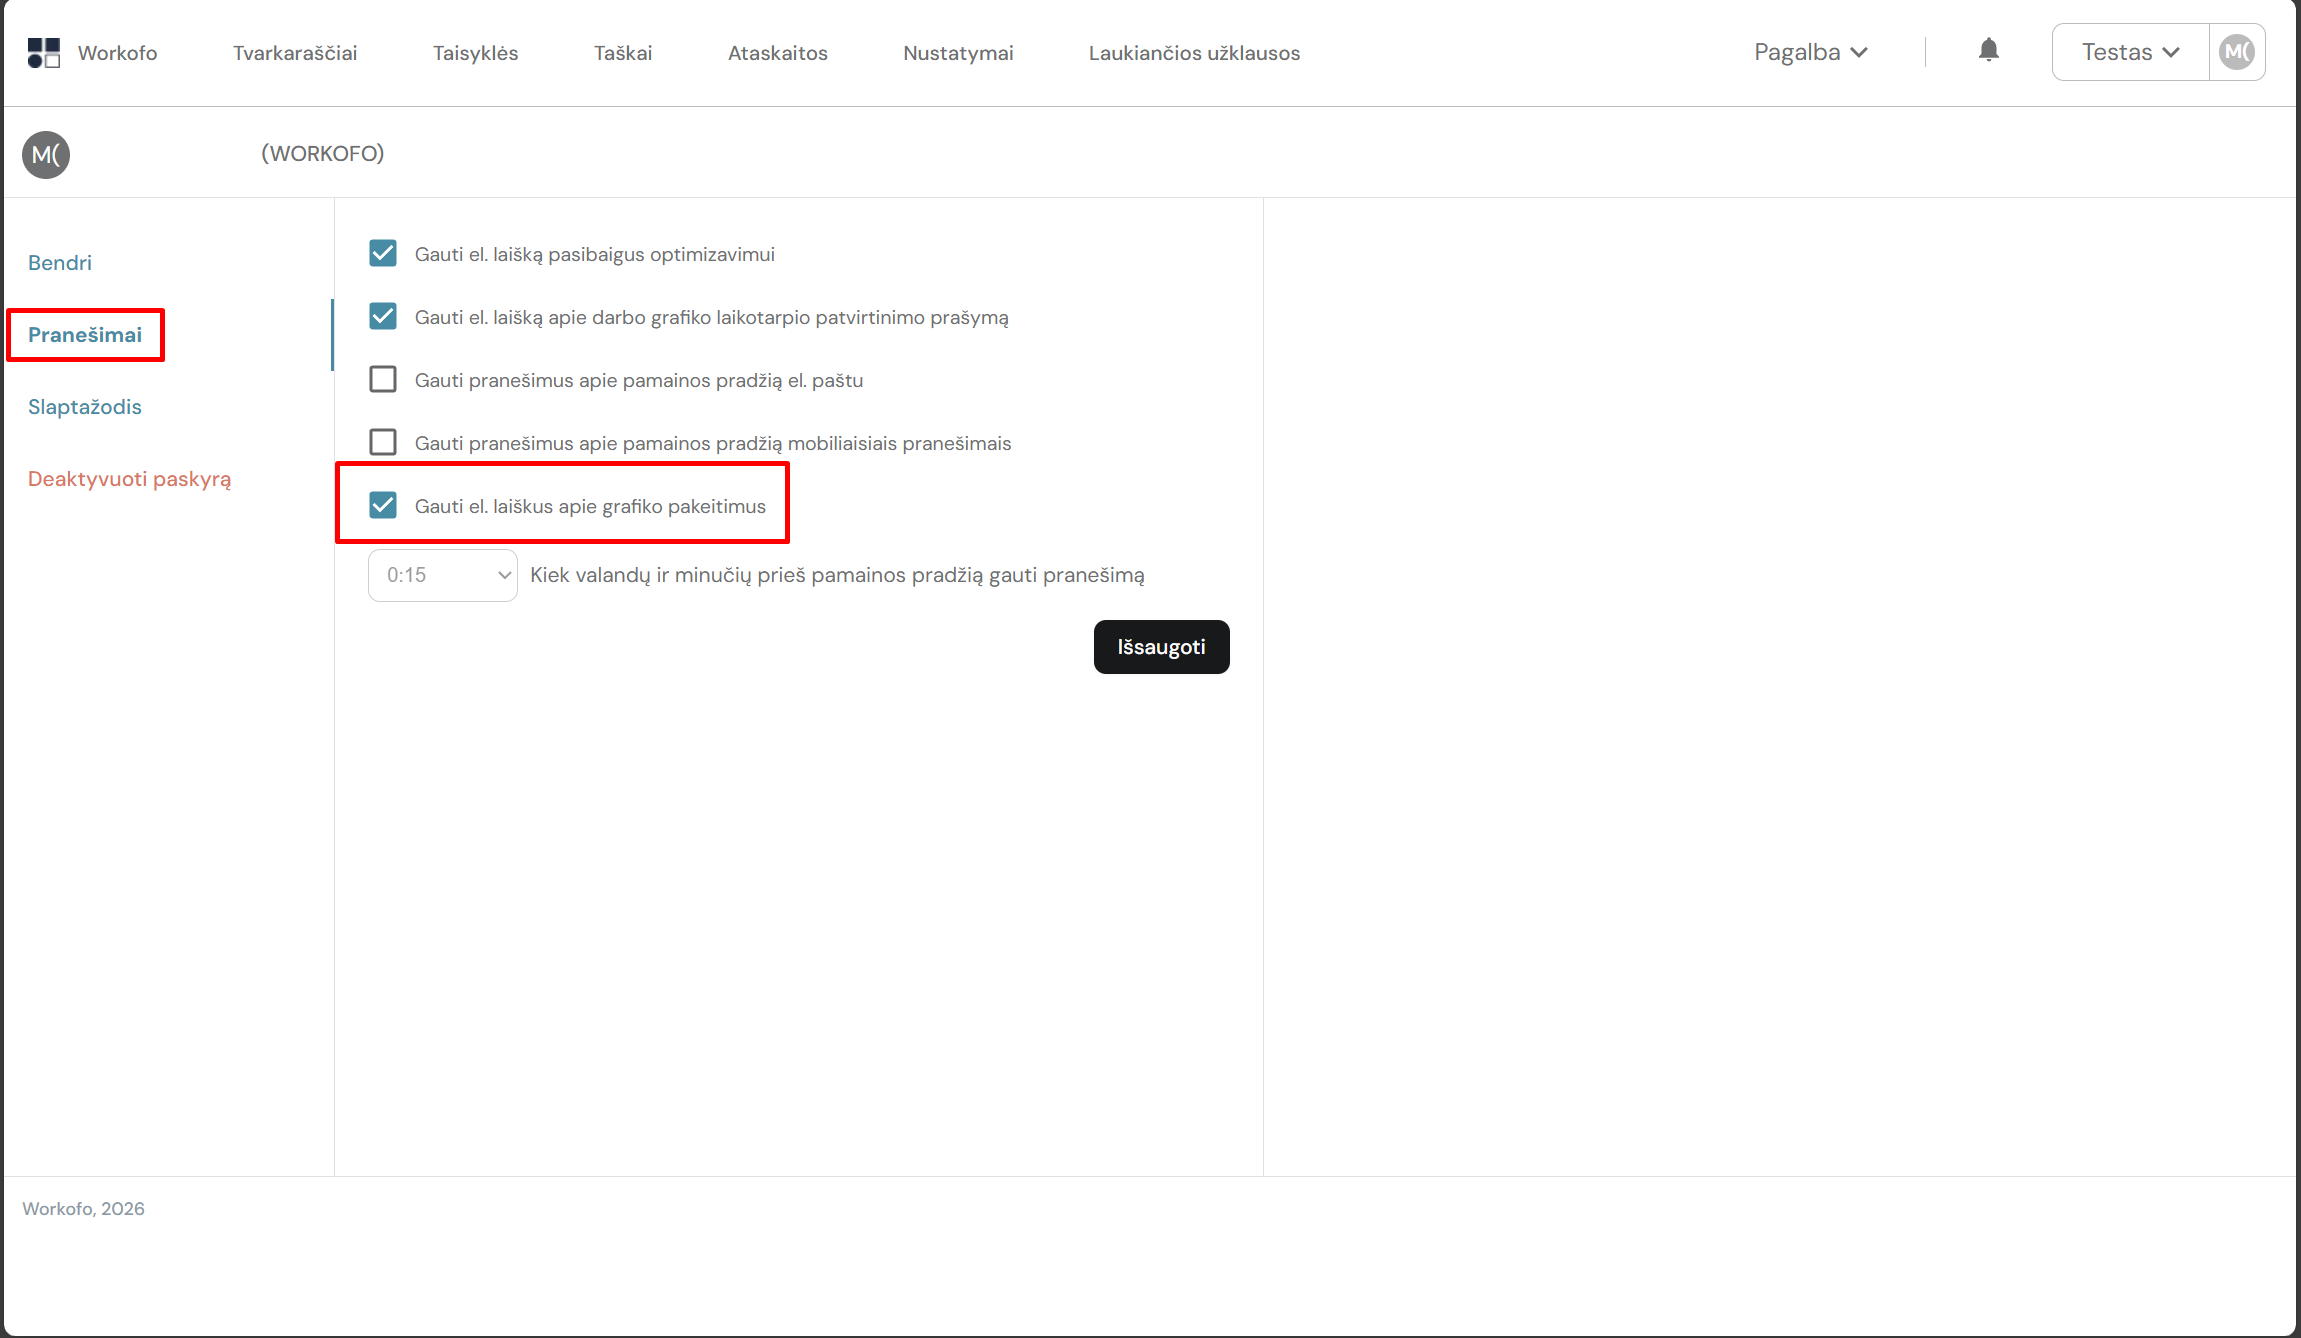Click the profile avatar beside WORKOFO name

(x=46, y=155)
